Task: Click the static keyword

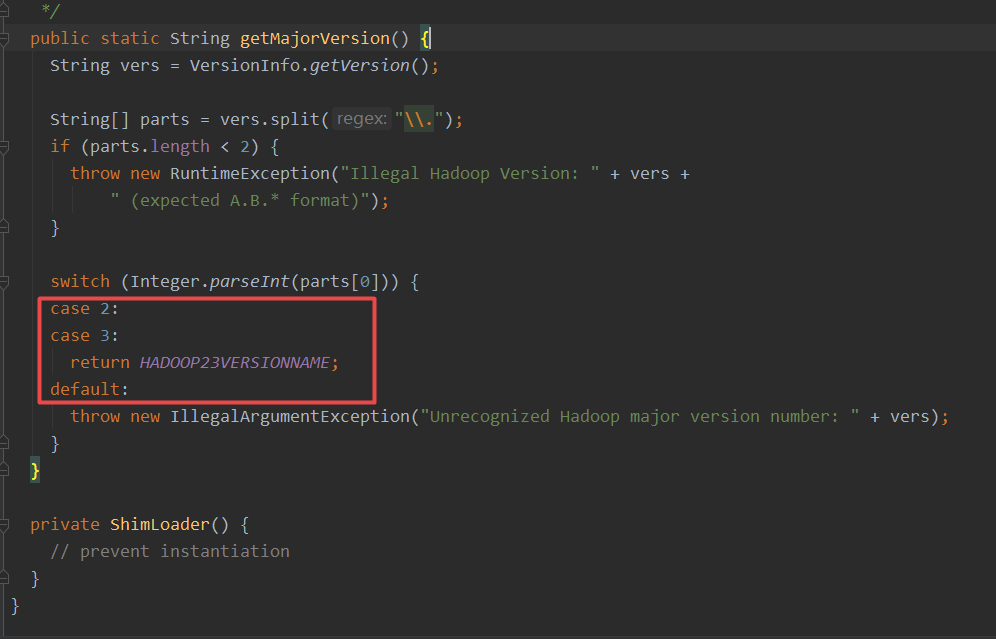Action: (x=130, y=39)
